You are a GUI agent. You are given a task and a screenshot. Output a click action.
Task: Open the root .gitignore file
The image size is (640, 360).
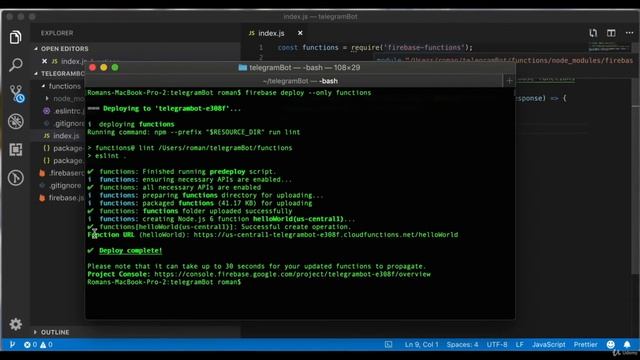point(61,185)
